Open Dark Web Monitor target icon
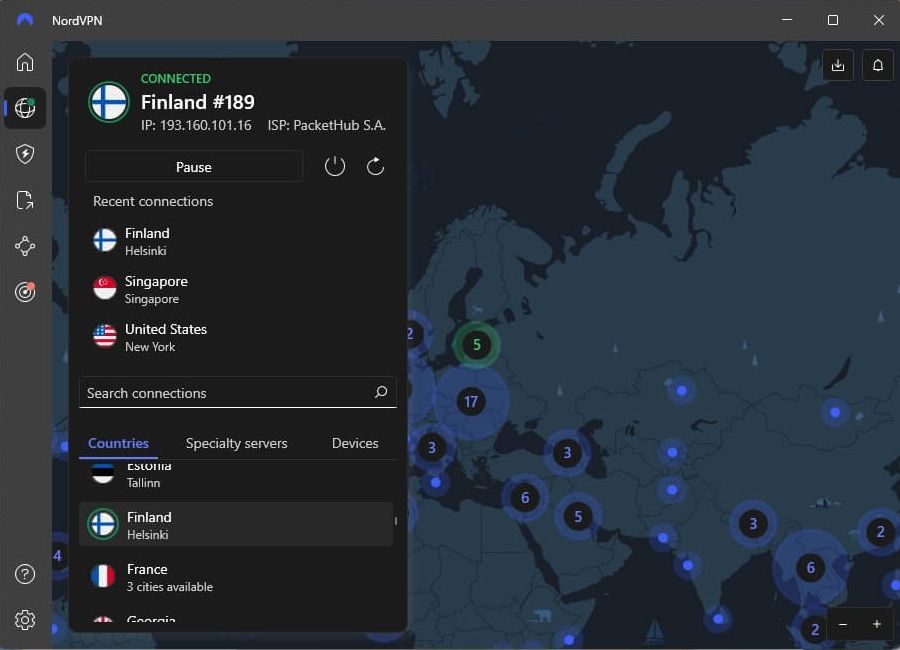900x650 pixels. 25,292
